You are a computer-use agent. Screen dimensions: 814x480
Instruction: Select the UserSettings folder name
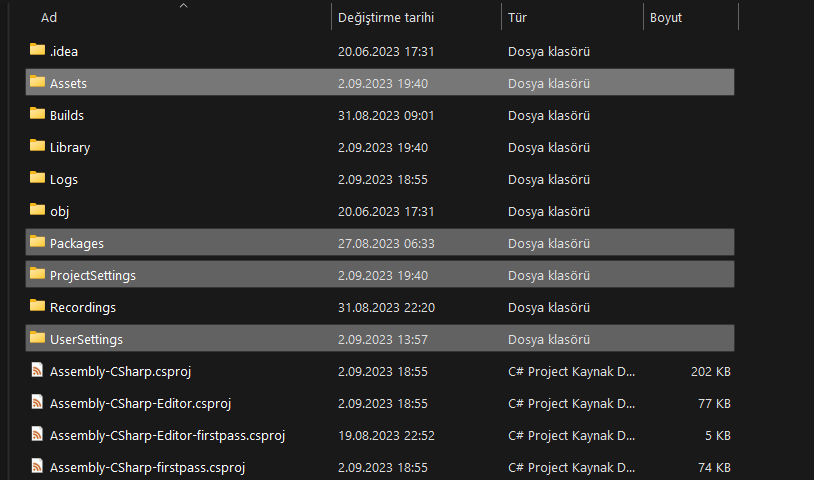(86, 339)
